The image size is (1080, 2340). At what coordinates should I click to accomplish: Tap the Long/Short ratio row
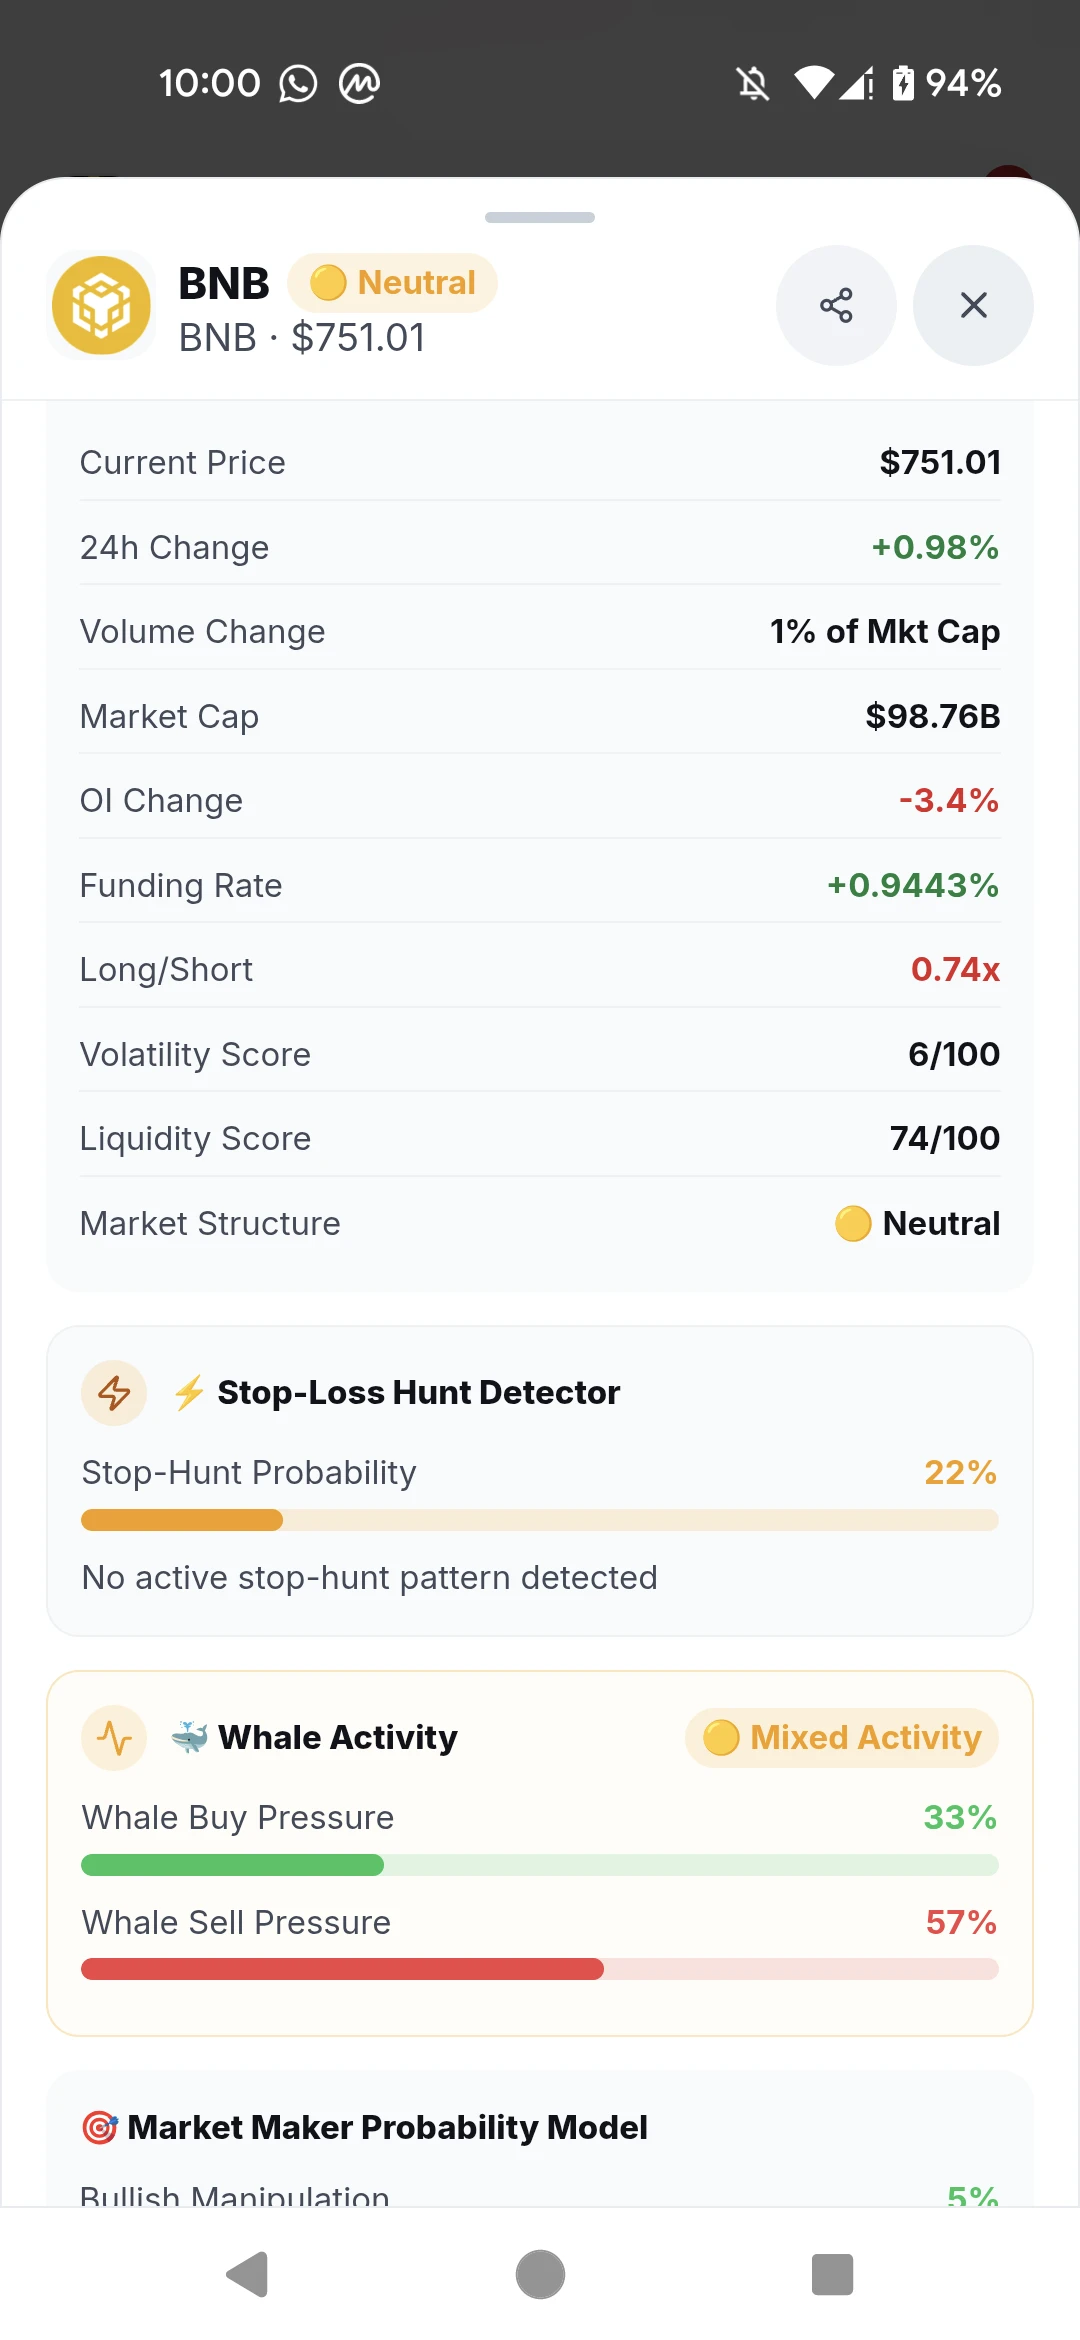click(x=540, y=969)
